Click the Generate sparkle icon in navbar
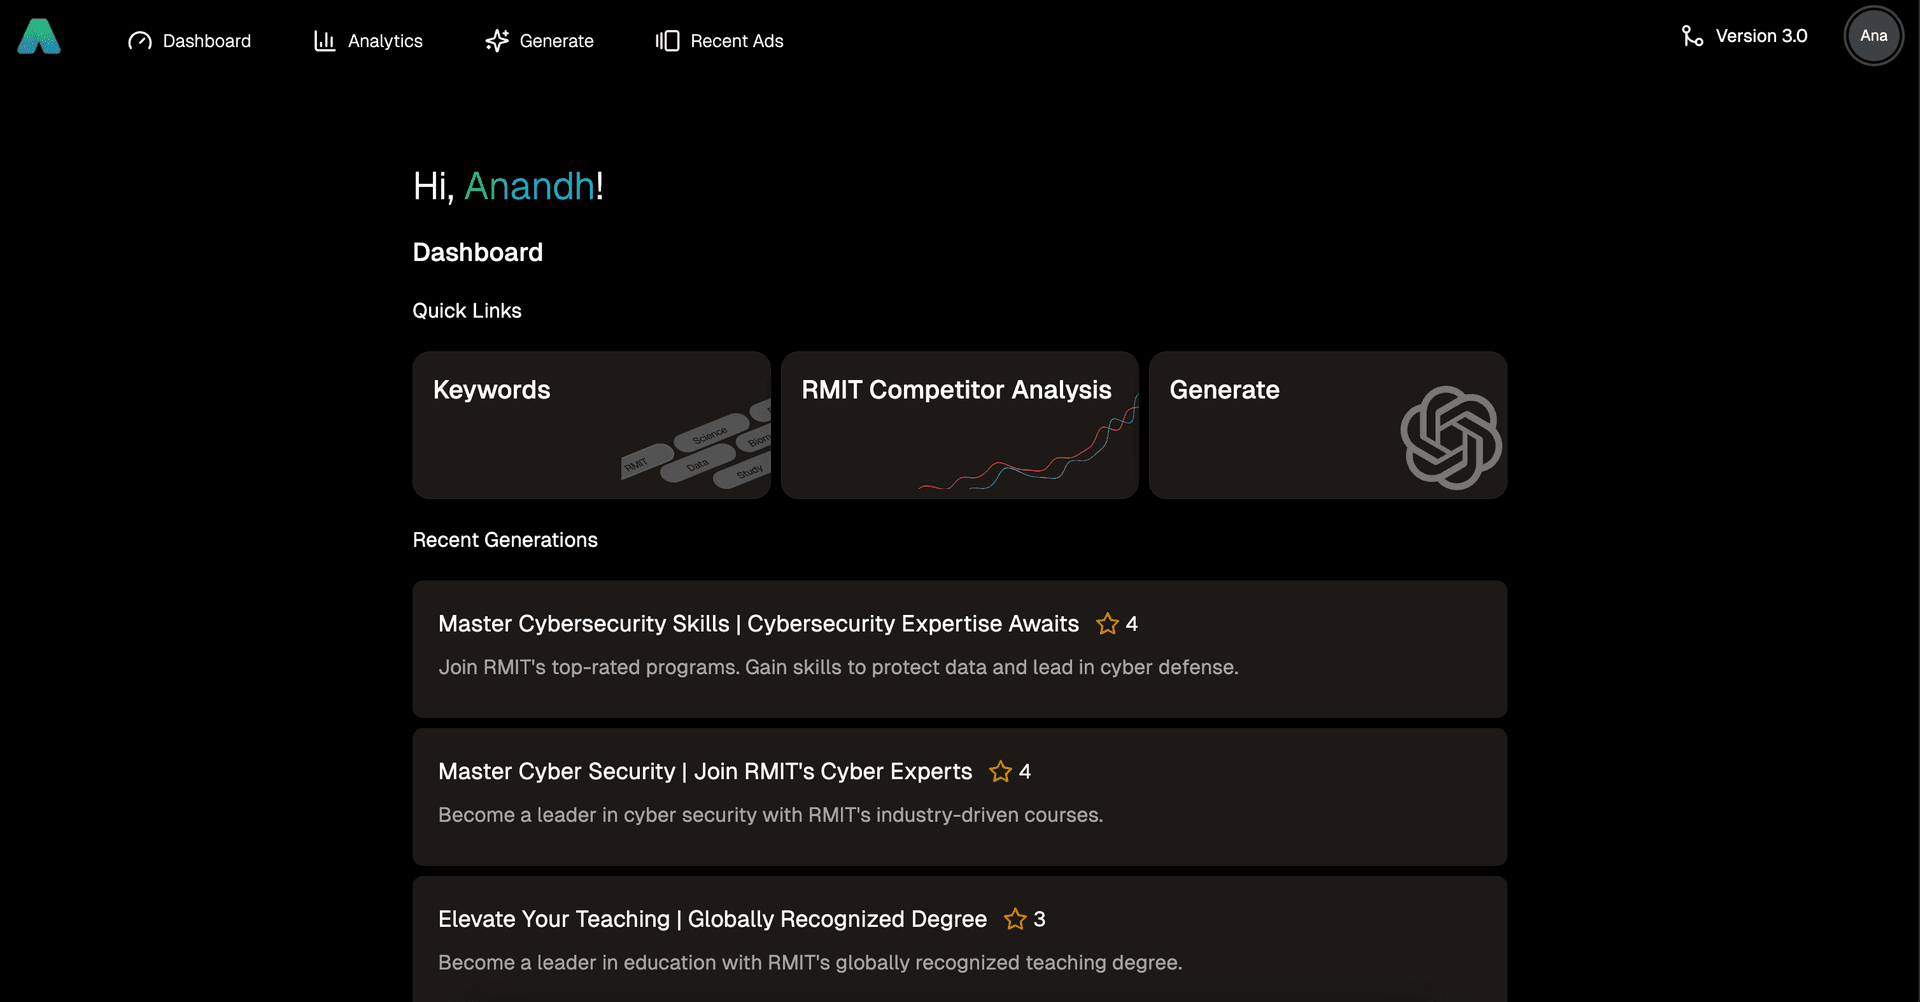1920x1002 pixels. (497, 41)
